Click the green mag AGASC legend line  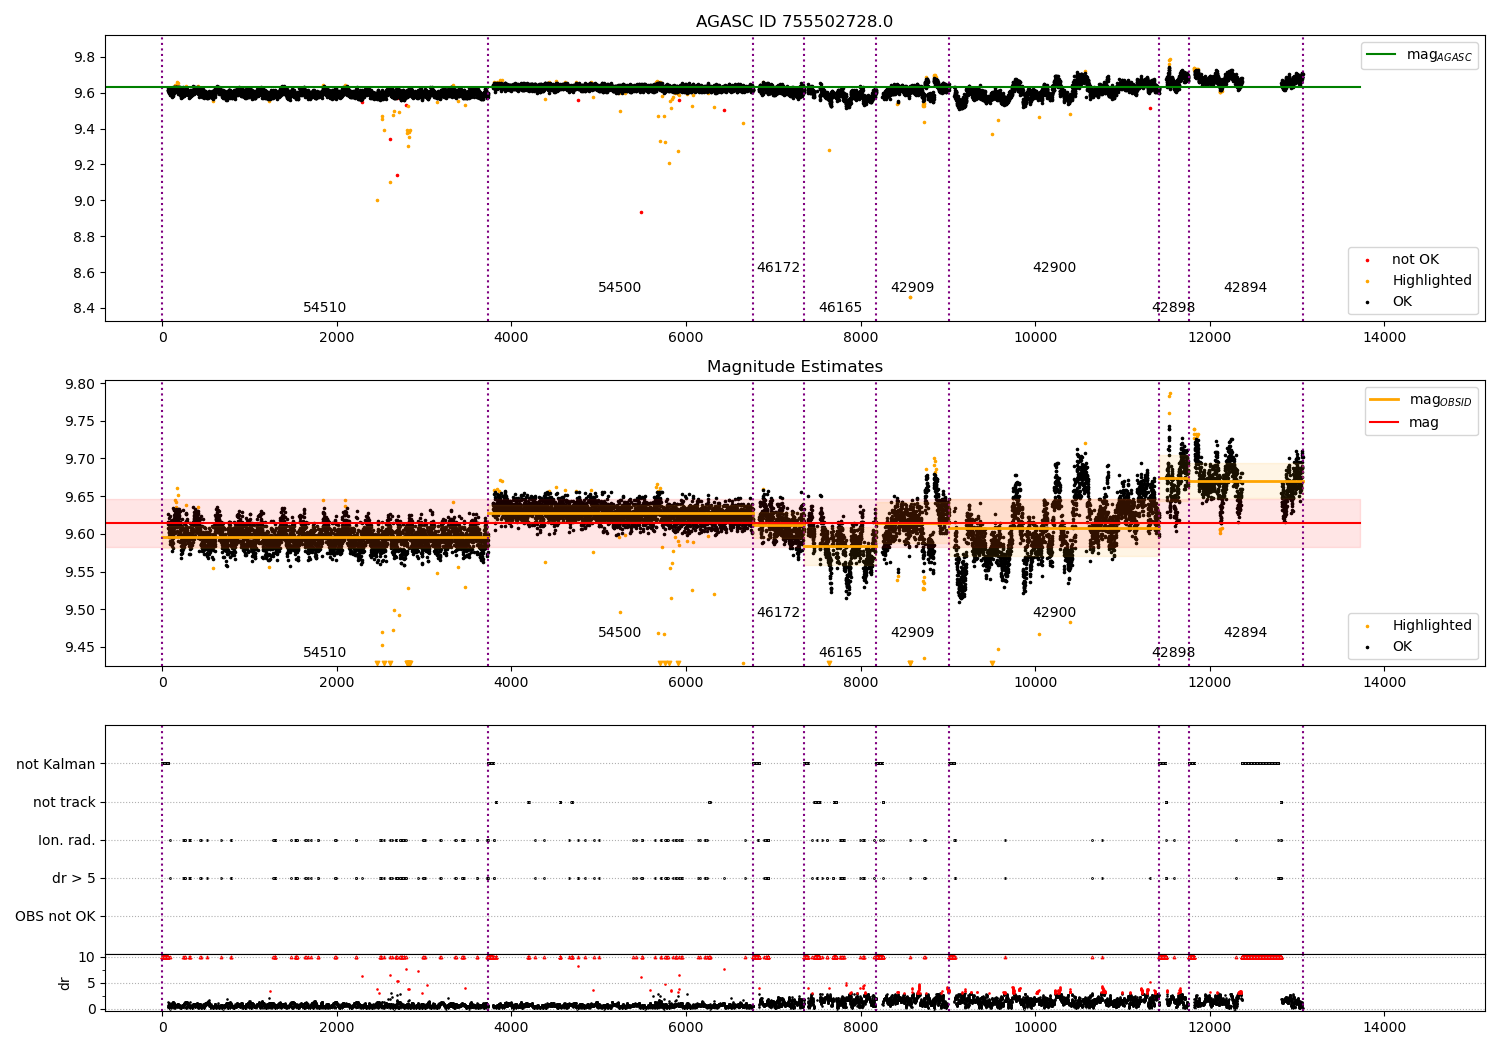[x=1382, y=55]
